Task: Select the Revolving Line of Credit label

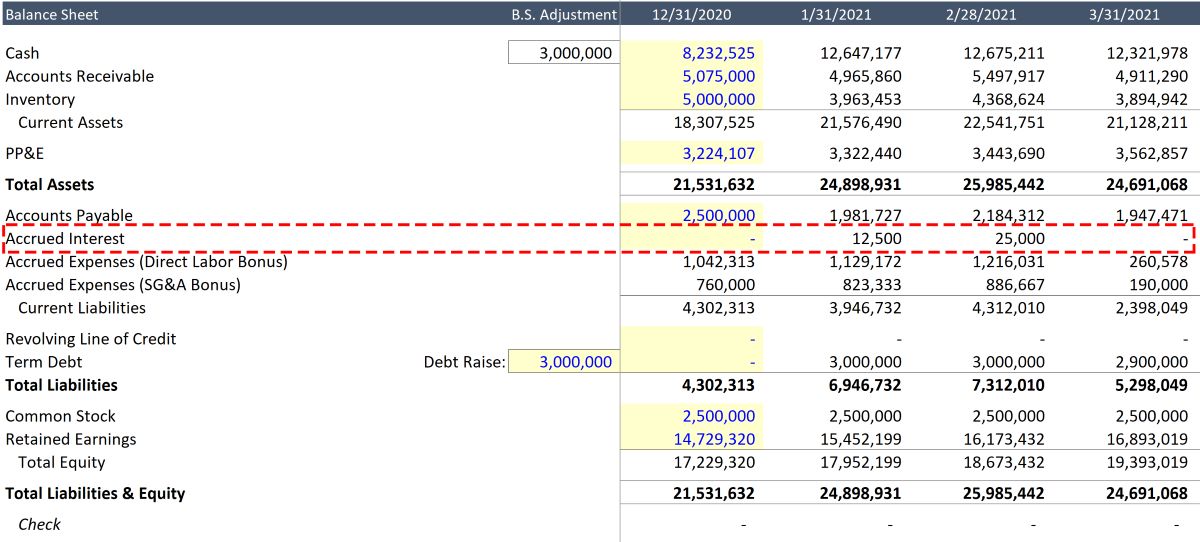Action: 90,339
